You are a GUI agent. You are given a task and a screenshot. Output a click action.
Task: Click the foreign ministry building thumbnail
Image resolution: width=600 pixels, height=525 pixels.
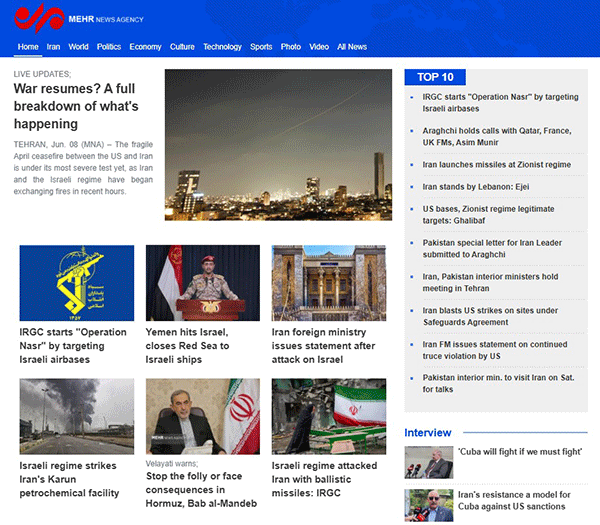[x=329, y=283]
